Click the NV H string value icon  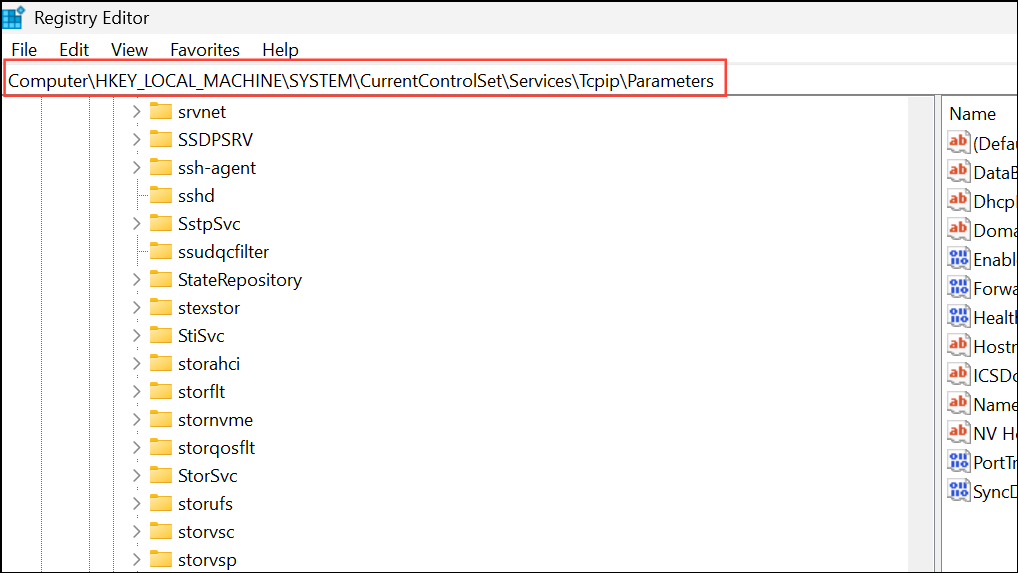[958, 432]
